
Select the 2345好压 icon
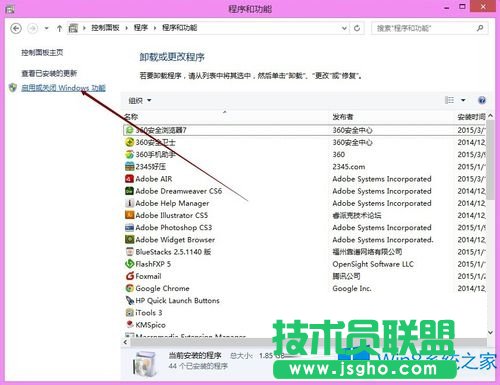point(129,166)
